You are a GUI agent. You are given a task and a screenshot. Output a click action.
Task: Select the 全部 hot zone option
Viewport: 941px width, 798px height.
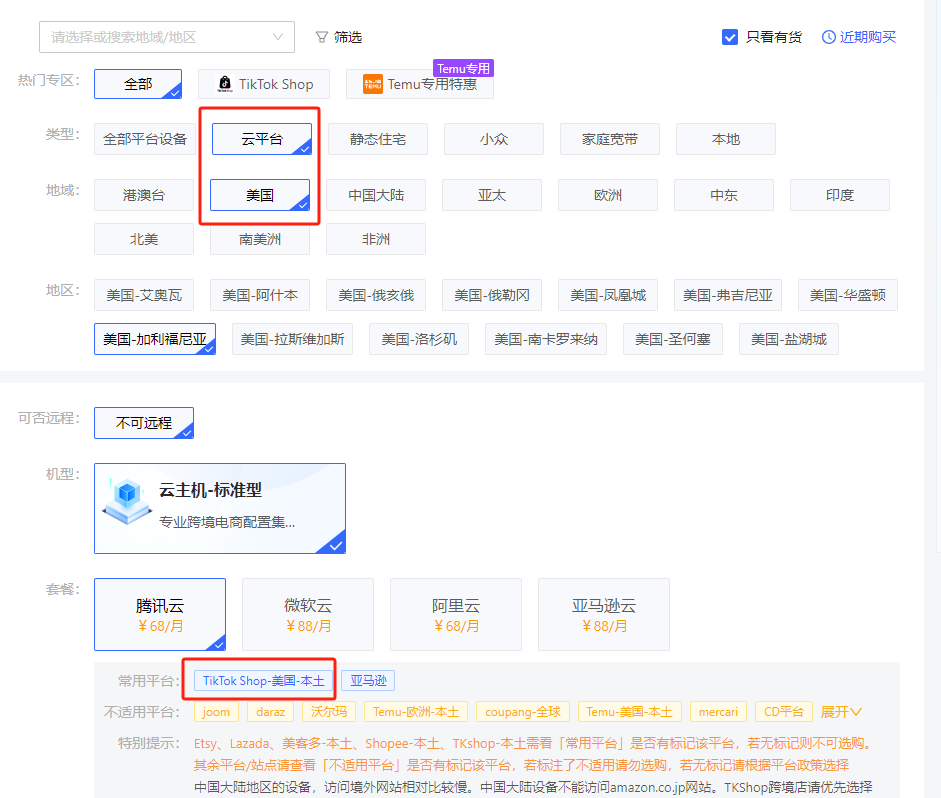(x=138, y=84)
